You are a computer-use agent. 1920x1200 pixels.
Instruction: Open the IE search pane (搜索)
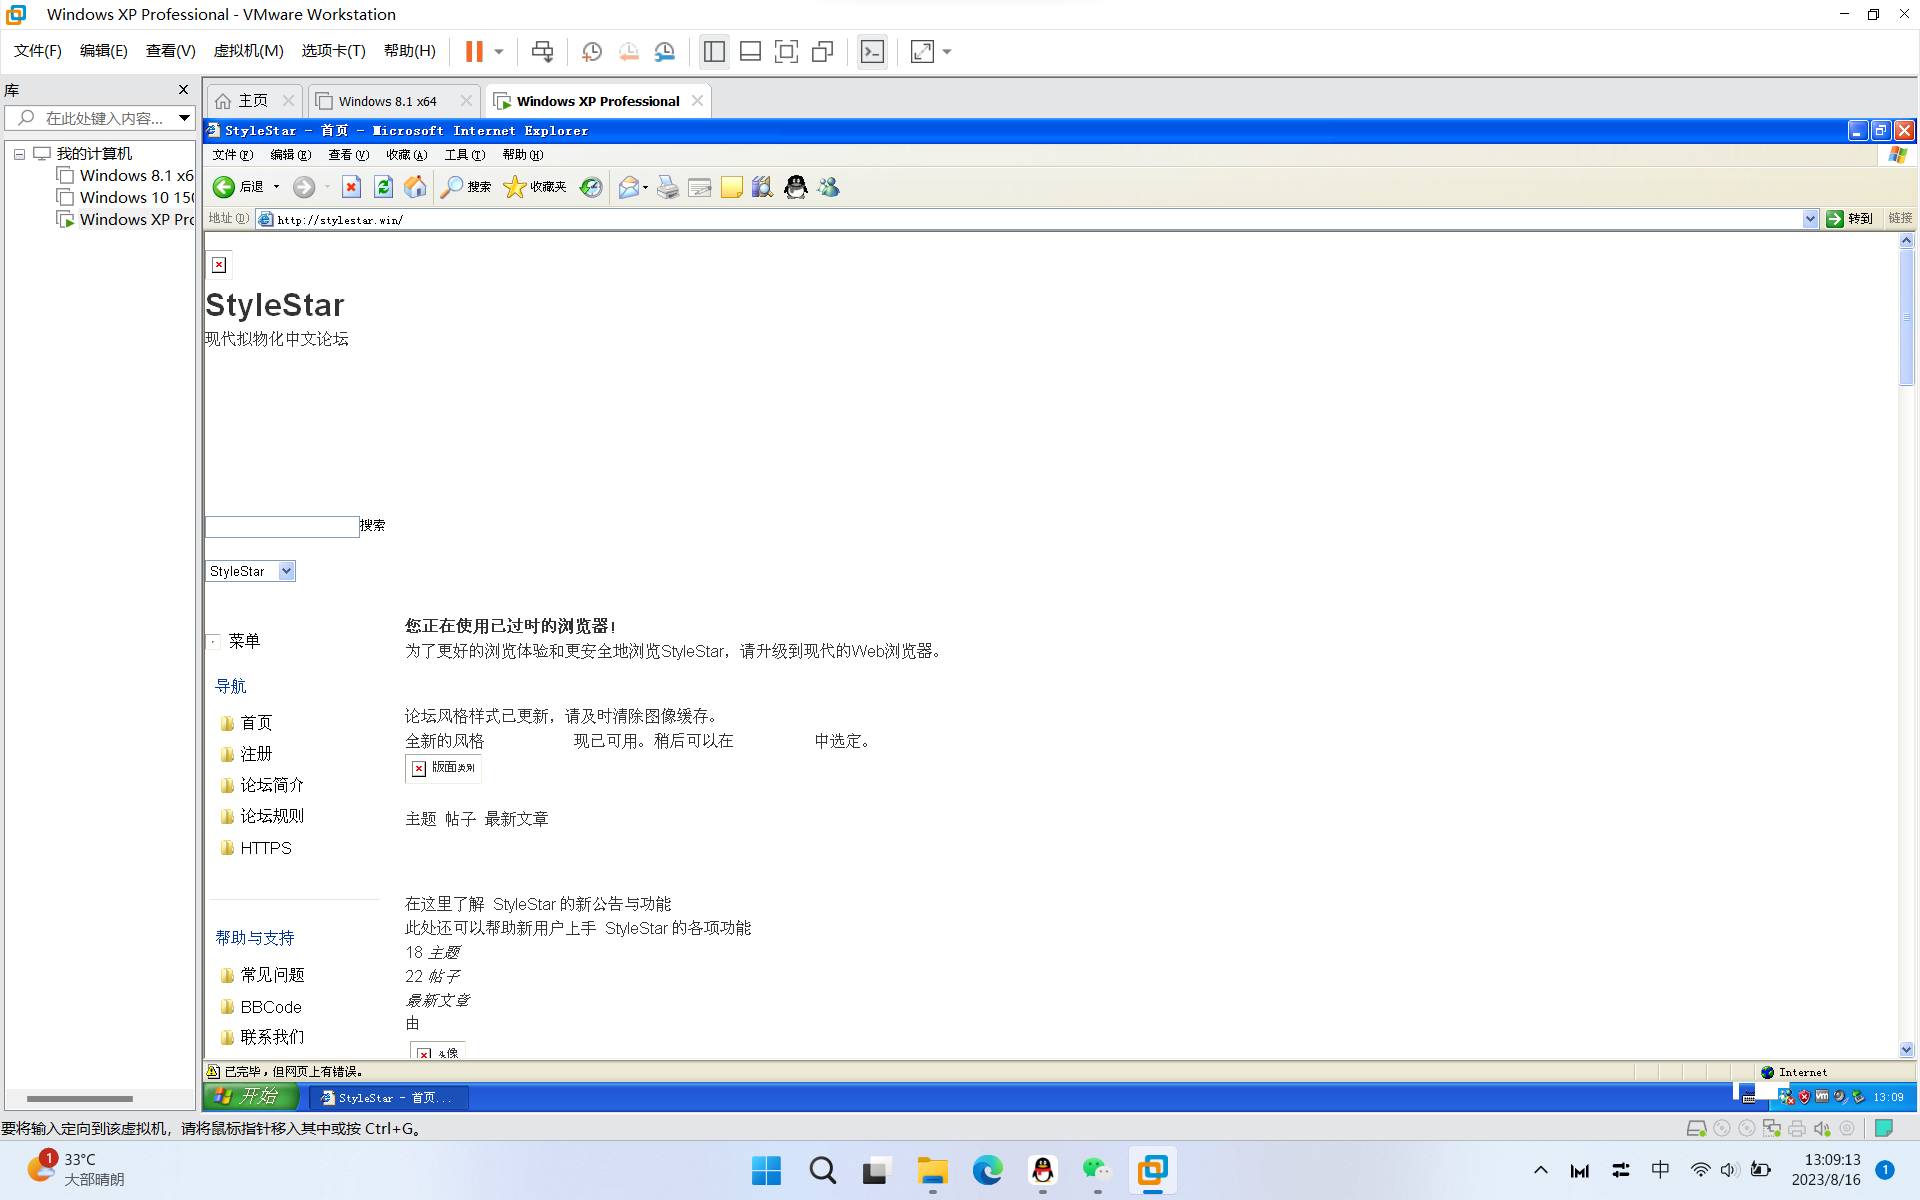tap(466, 187)
